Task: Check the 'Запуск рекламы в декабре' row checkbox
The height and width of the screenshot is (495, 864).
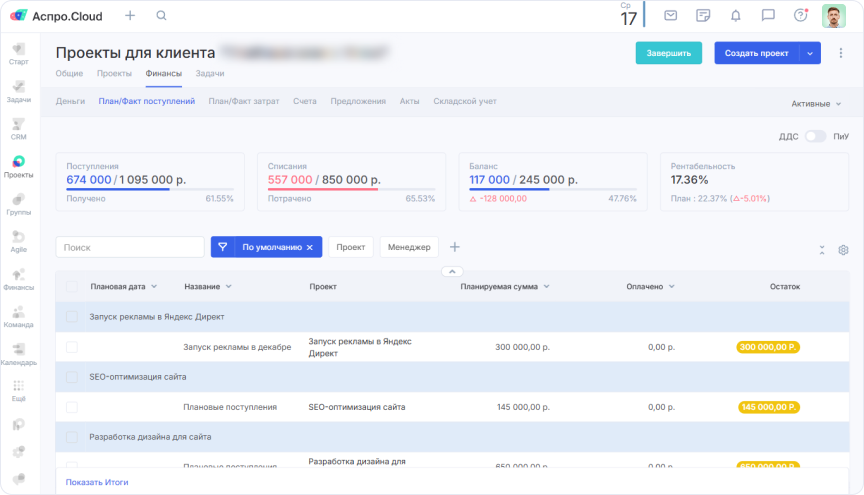Action: (71, 347)
